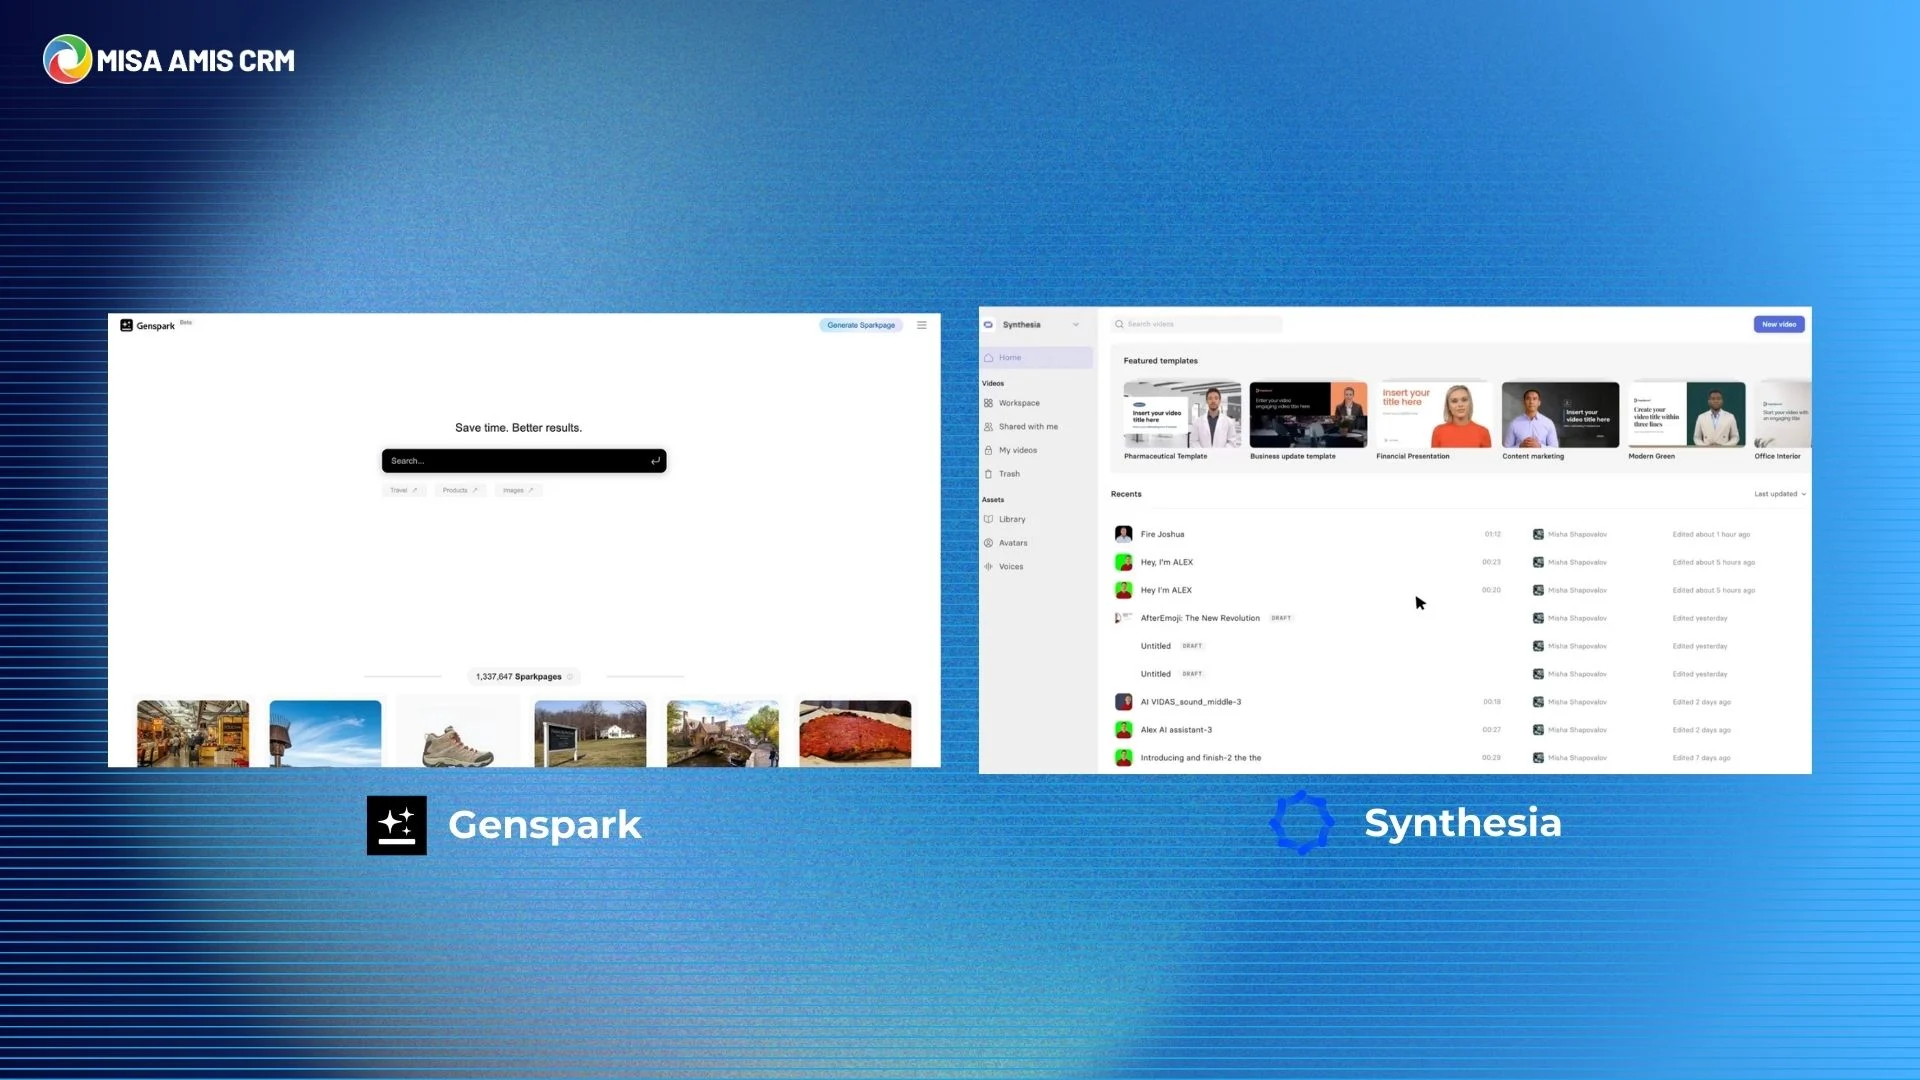This screenshot has width=1920, height=1080.
Task: Open "Alex AI assistant-3" video title
Action: (x=1176, y=731)
